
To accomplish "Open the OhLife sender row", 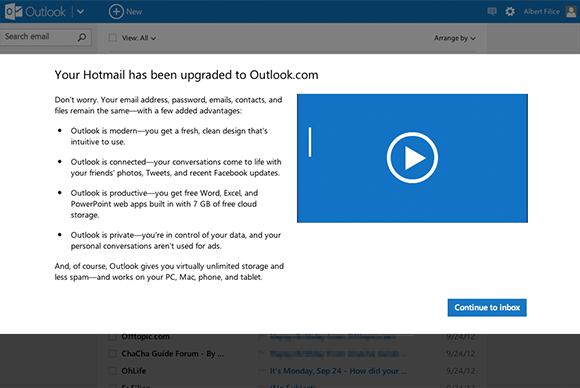I will tap(134, 371).
